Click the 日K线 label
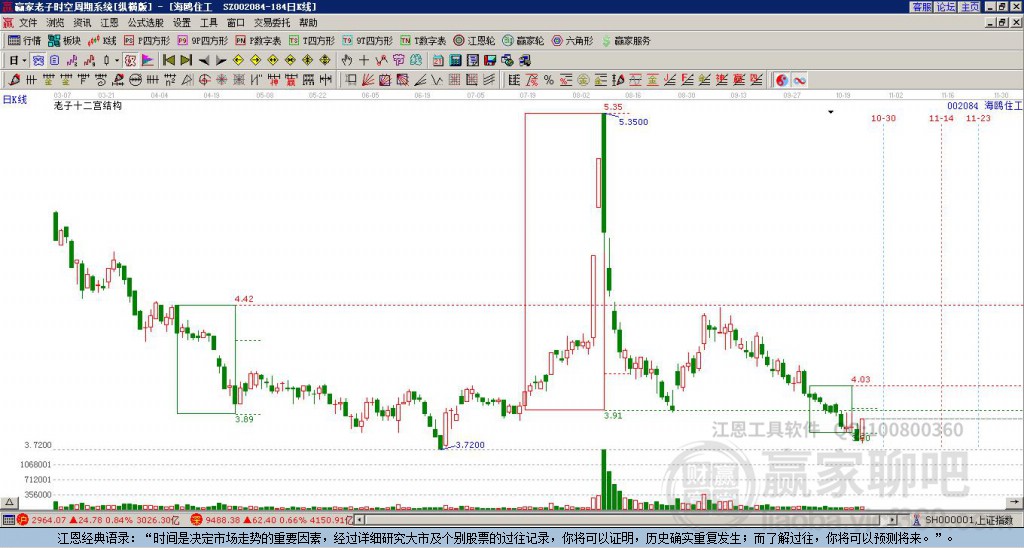 (14, 100)
